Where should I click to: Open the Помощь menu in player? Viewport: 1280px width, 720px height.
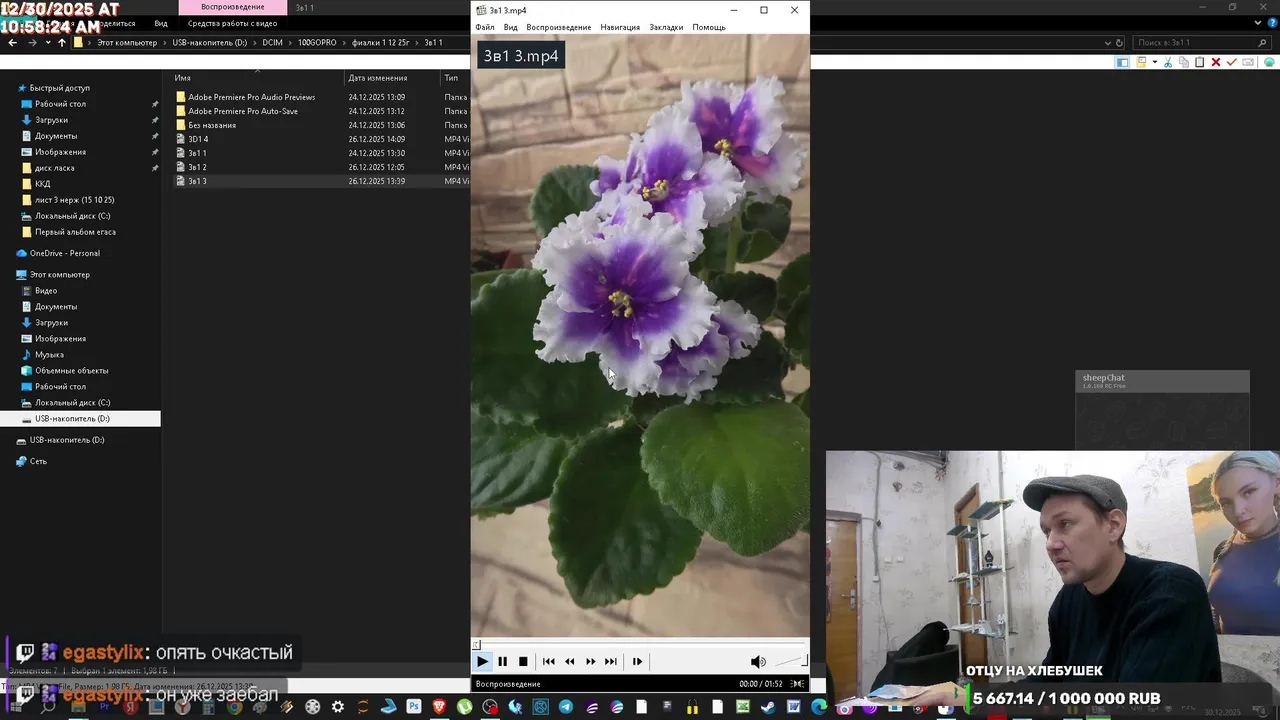coord(709,27)
